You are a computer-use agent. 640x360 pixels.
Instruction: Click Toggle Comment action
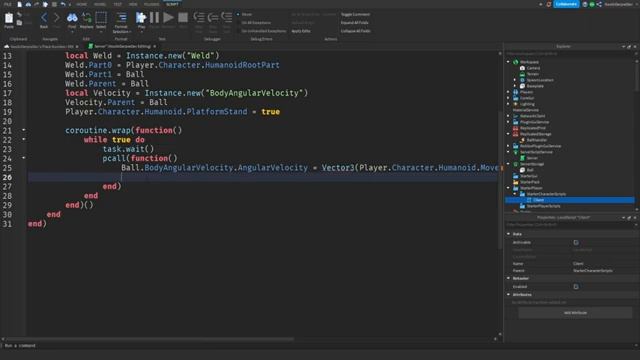pos(356,14)
